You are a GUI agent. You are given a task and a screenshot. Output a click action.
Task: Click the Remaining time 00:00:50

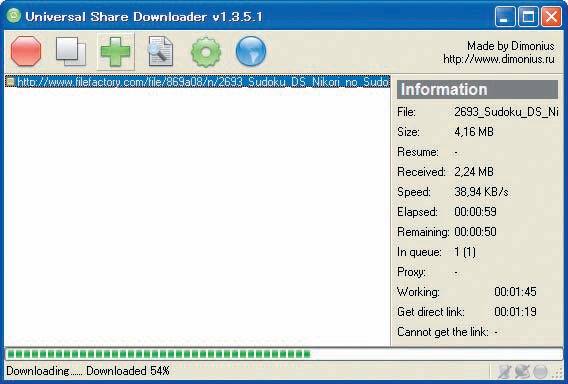(475, 231)
